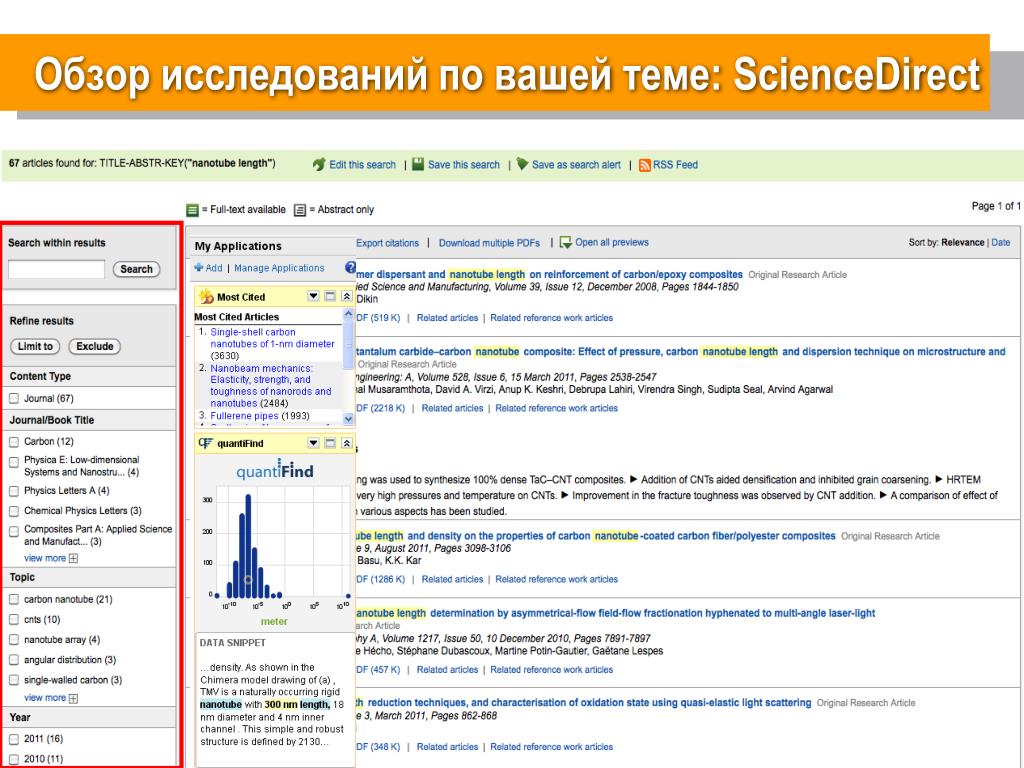Click the blue plus Add application icon
Viewport: 1024px width, 768px height.
[x=199, y=268]
